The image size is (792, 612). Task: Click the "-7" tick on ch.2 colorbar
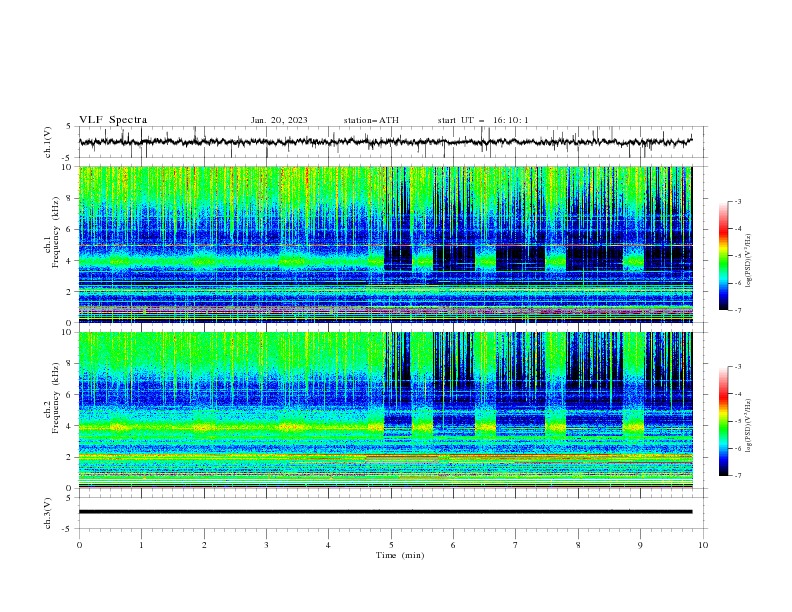tap(737, 475)
